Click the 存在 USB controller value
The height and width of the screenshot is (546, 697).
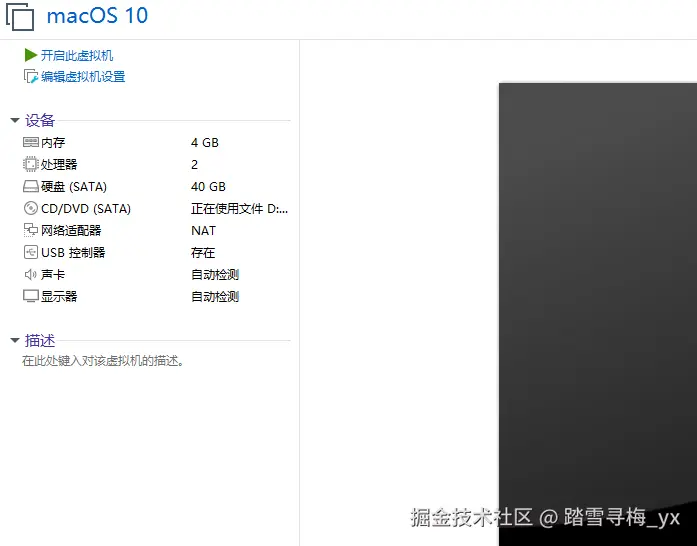pyautogui.click(x=203, y=253)
